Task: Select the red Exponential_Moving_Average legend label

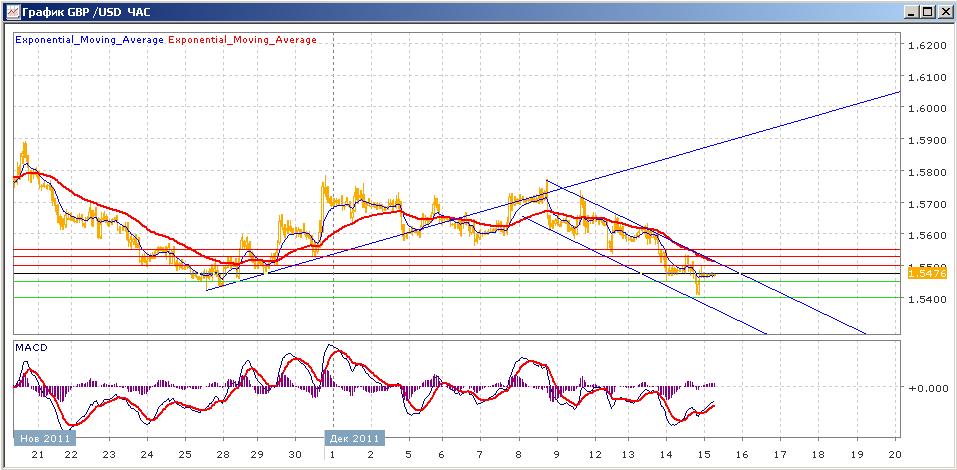Action: coord(242,40)
